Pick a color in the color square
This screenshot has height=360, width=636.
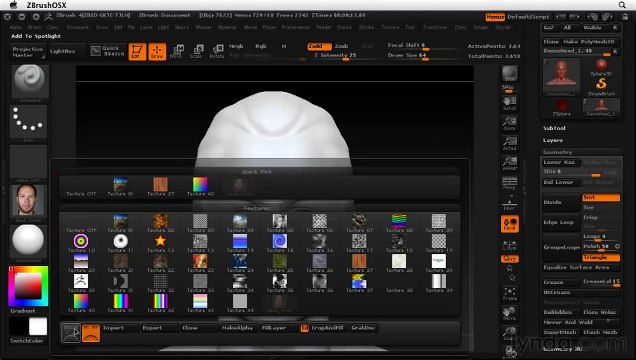point(28,285)
